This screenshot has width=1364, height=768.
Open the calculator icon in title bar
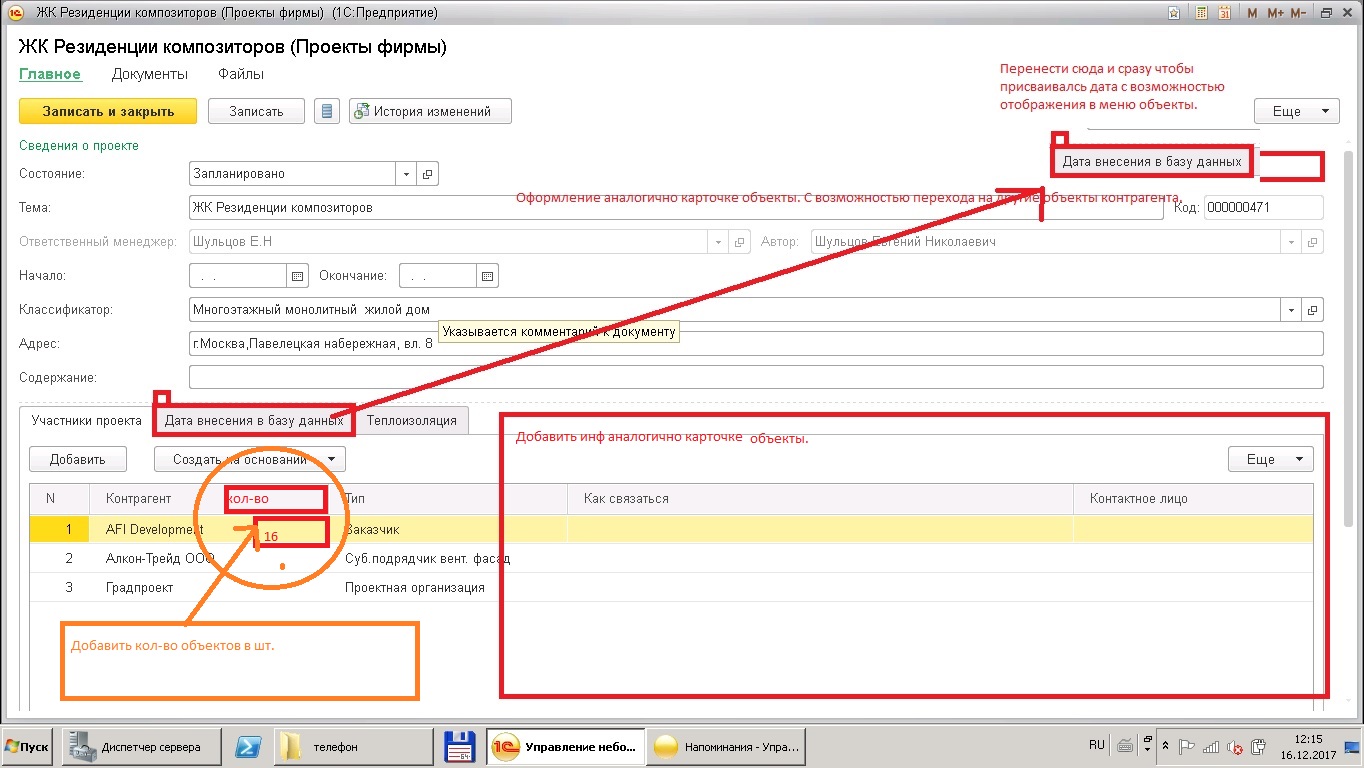(x=1201, y=13)
